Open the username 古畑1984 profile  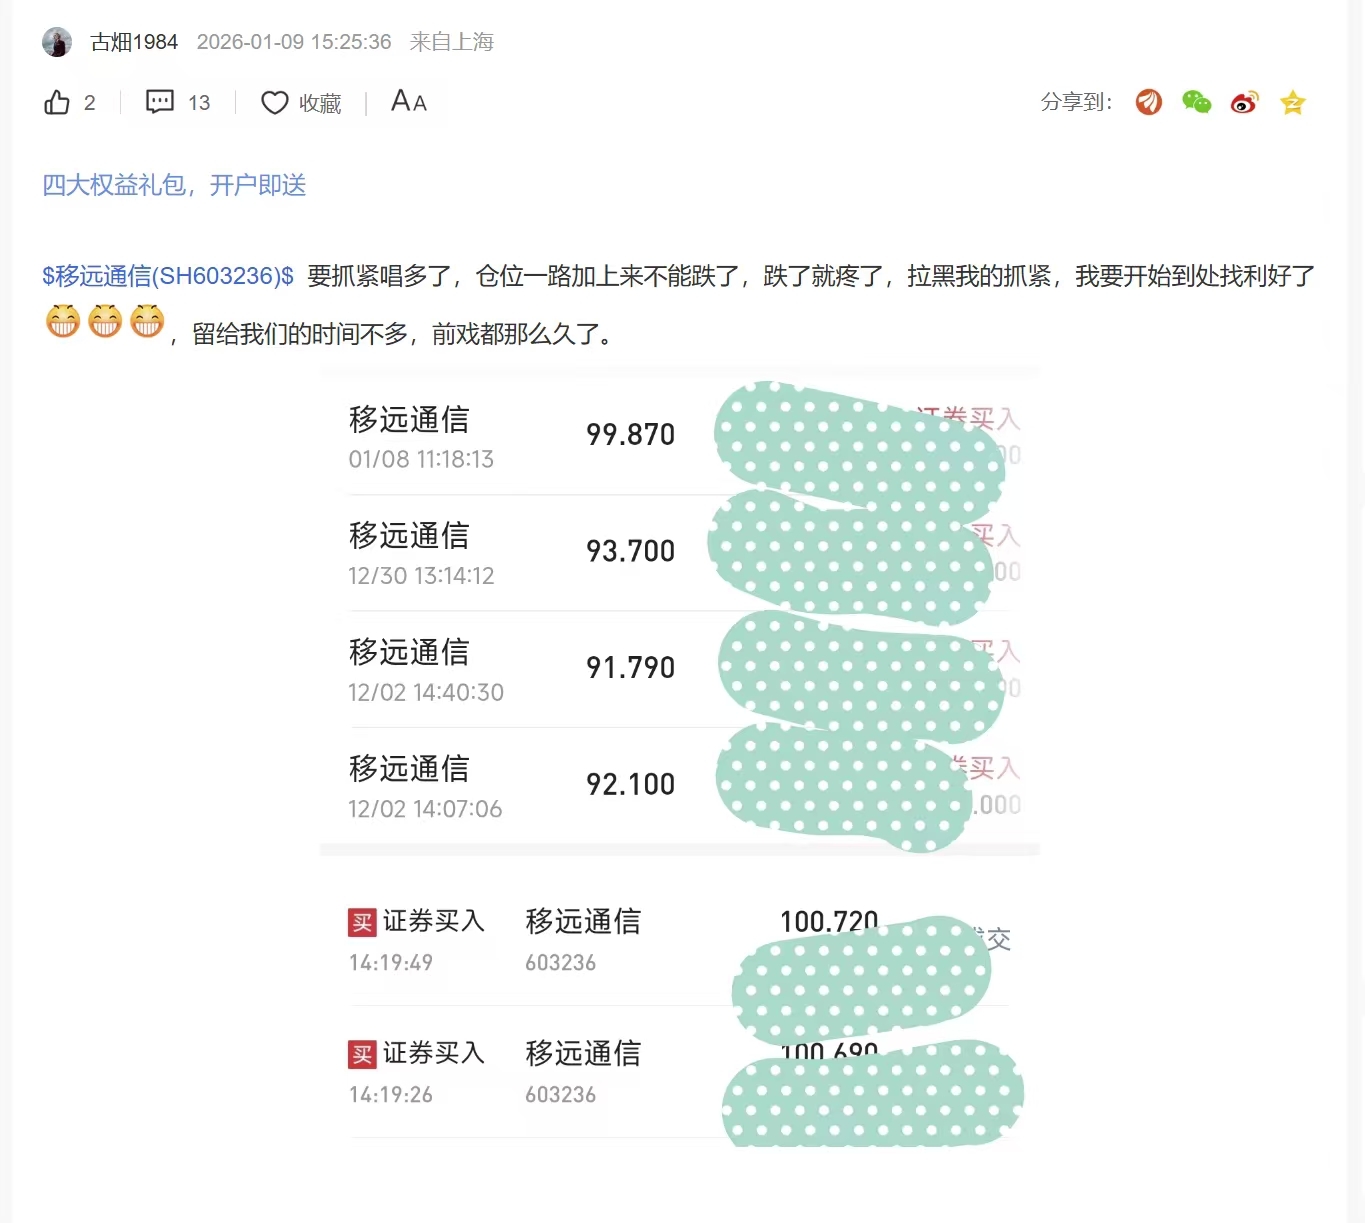tap(134, 42)
